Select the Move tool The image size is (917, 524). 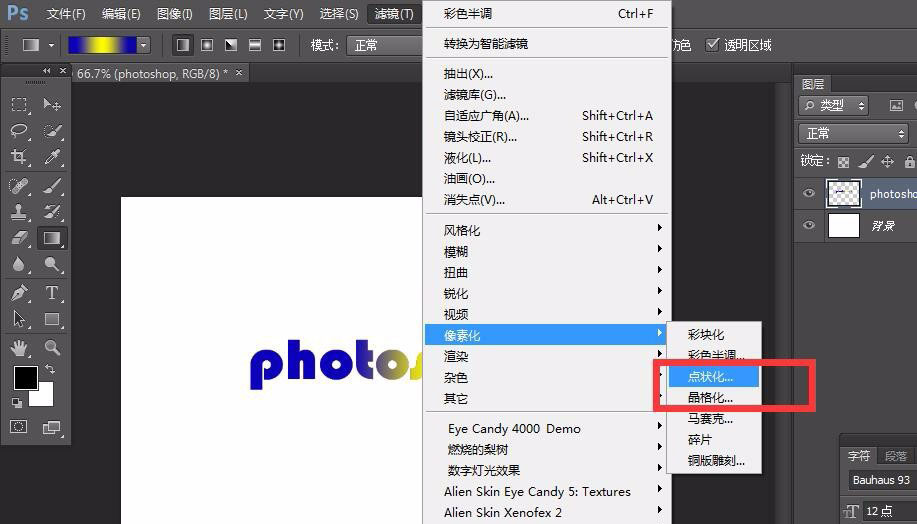(x=52, y=105)
